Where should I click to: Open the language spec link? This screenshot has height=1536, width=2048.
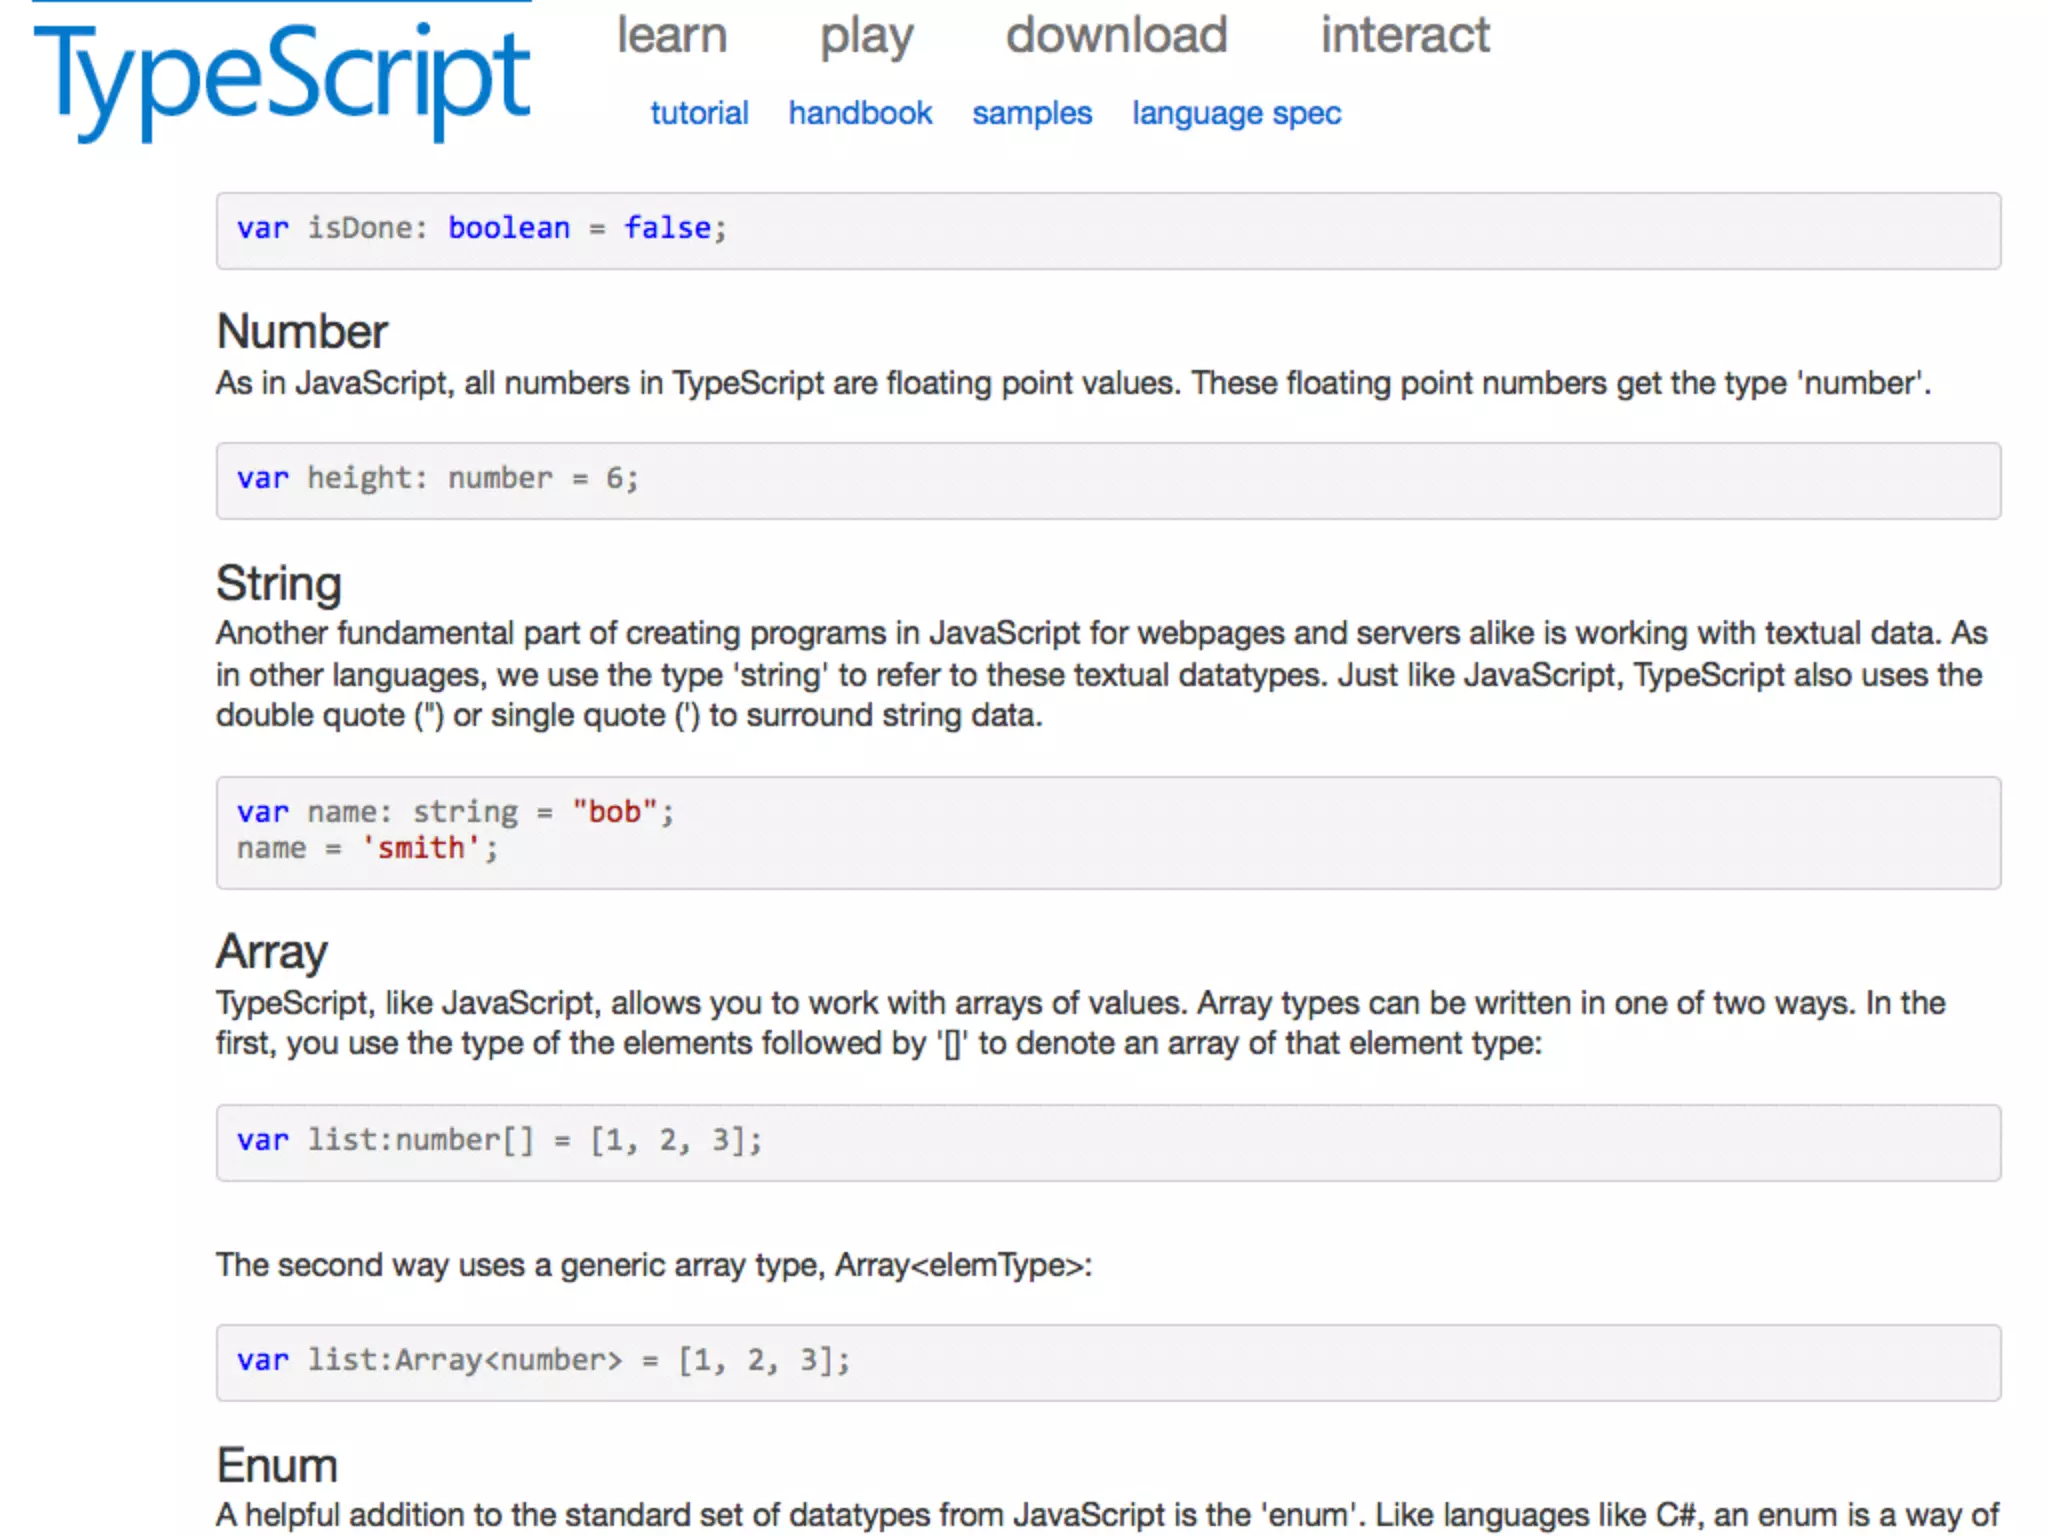click(1236, 113)
